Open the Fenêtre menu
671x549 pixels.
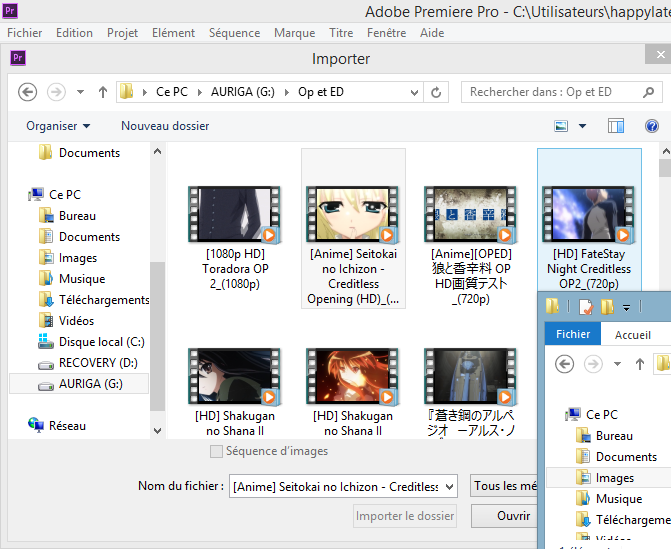pos(386,33)
